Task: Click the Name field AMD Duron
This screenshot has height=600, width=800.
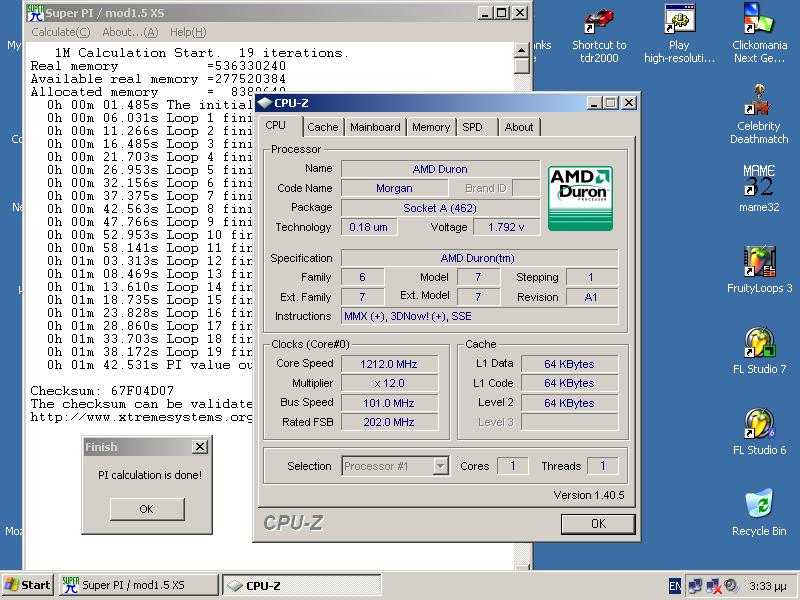Action: [440, 169]
